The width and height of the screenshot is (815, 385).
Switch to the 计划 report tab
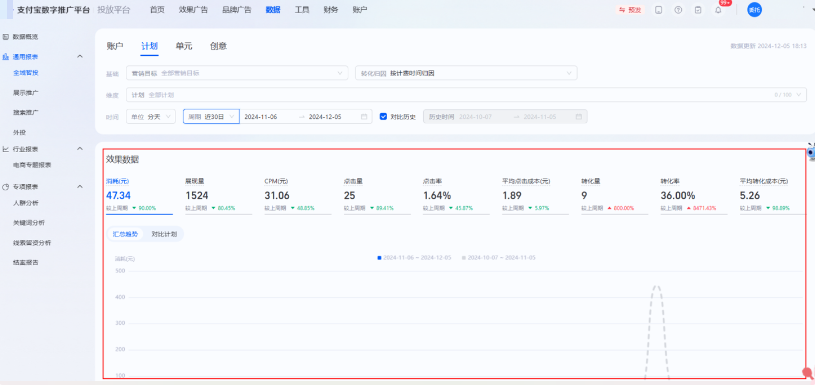[x=150, y=46]
